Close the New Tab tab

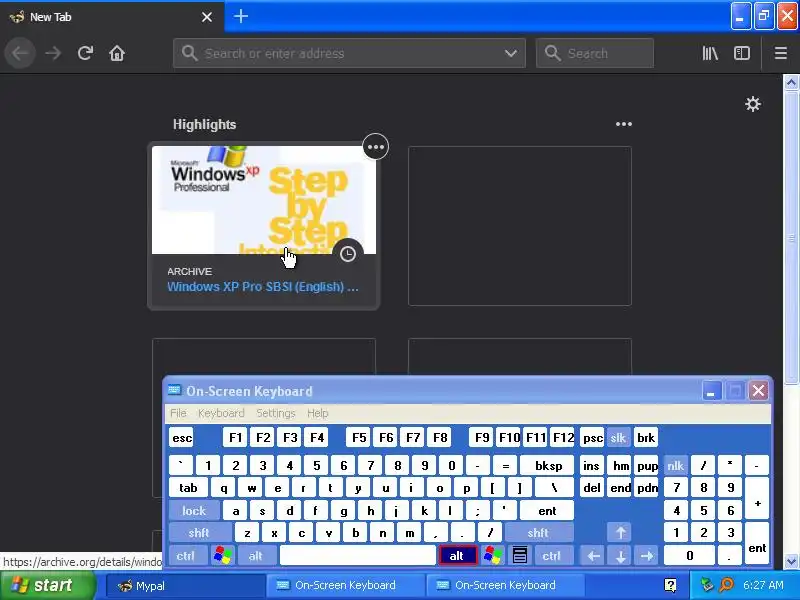pyautogui.click(x=207, y=17)
